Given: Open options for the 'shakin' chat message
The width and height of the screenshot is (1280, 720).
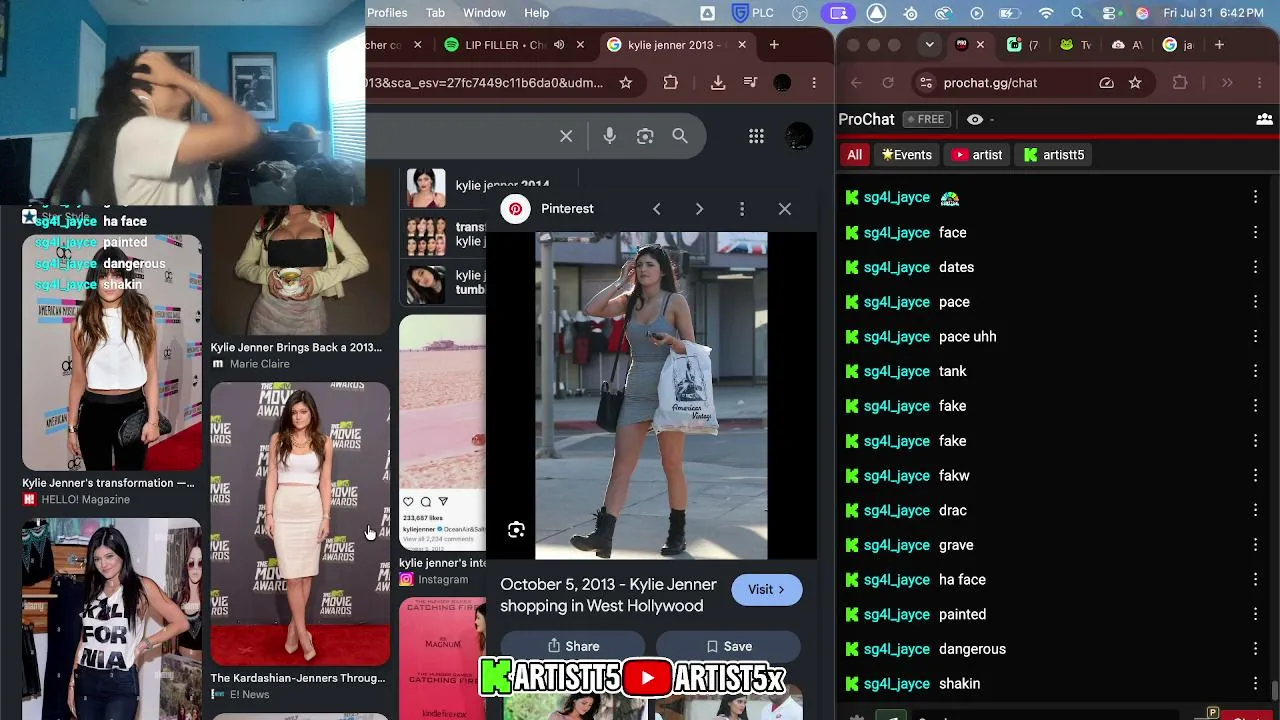Looking at the screenshot, I should tap(1255, 684).
